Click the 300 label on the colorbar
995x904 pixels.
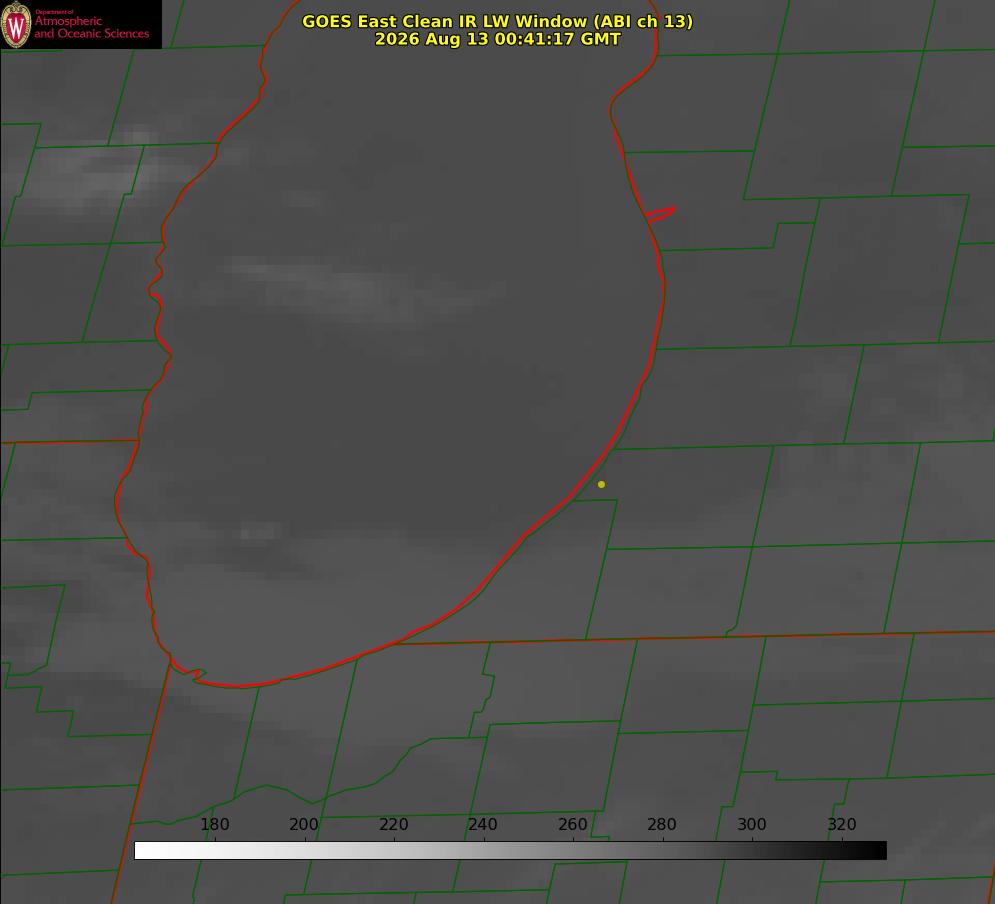tap(751, 824)
